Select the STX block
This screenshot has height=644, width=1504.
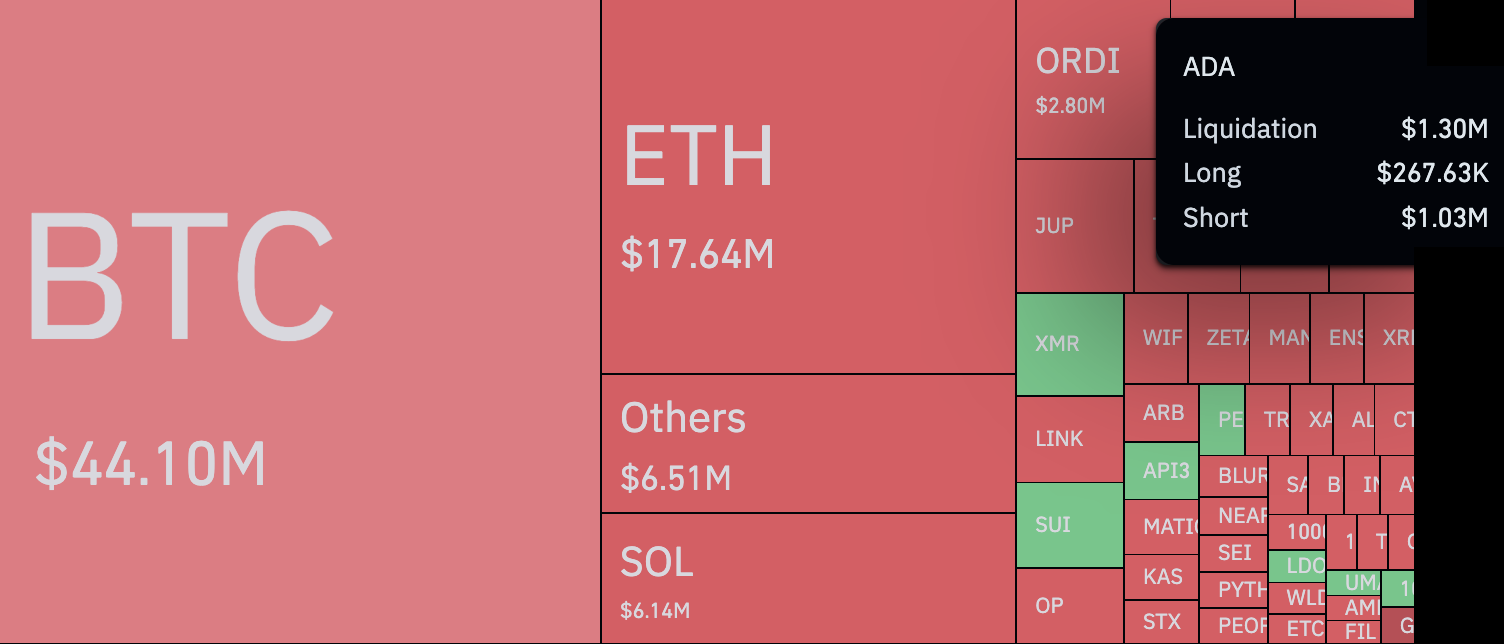tap(1162, 622)
